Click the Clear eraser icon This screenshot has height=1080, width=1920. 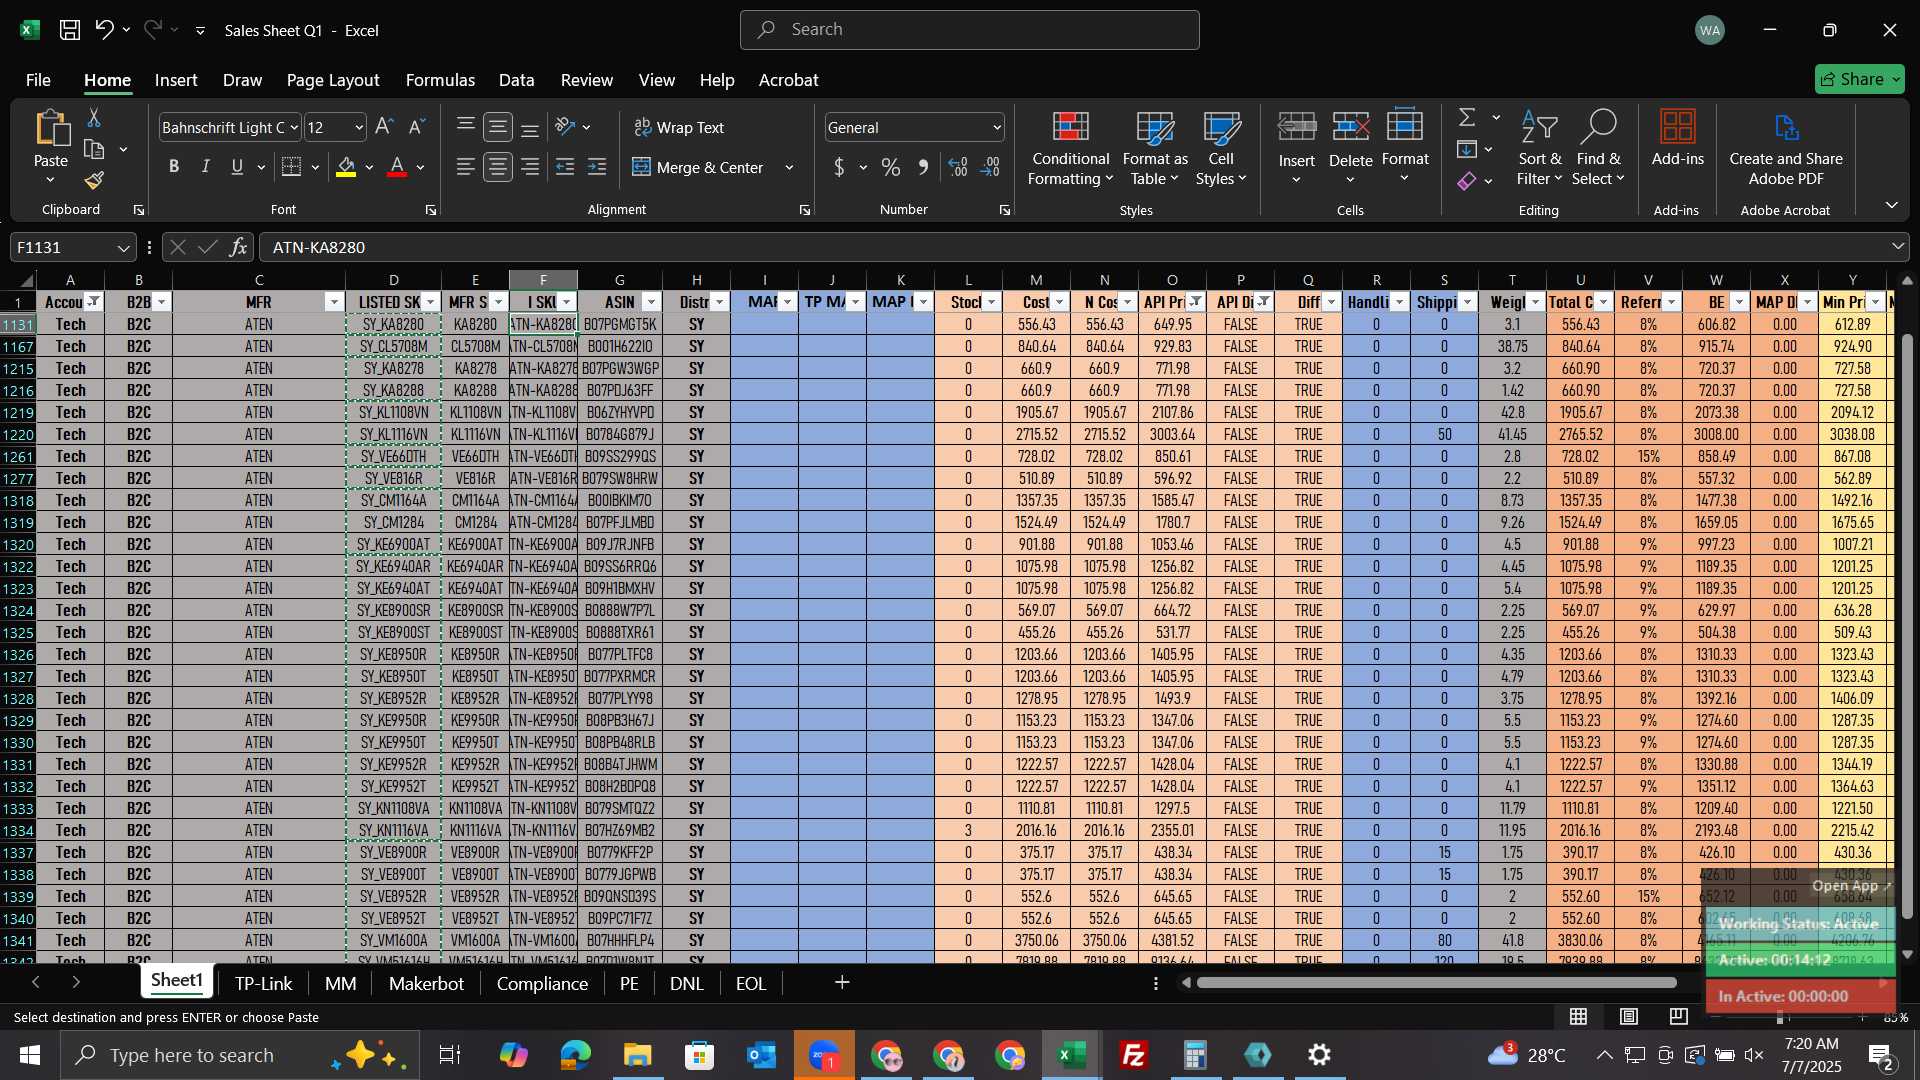coord(1467,180)
